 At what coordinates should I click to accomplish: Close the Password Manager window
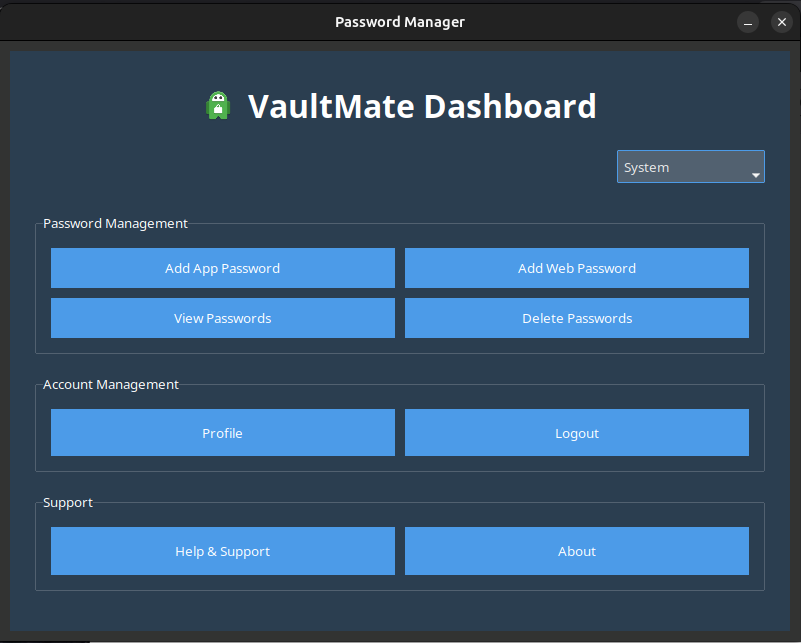[781, 22]
